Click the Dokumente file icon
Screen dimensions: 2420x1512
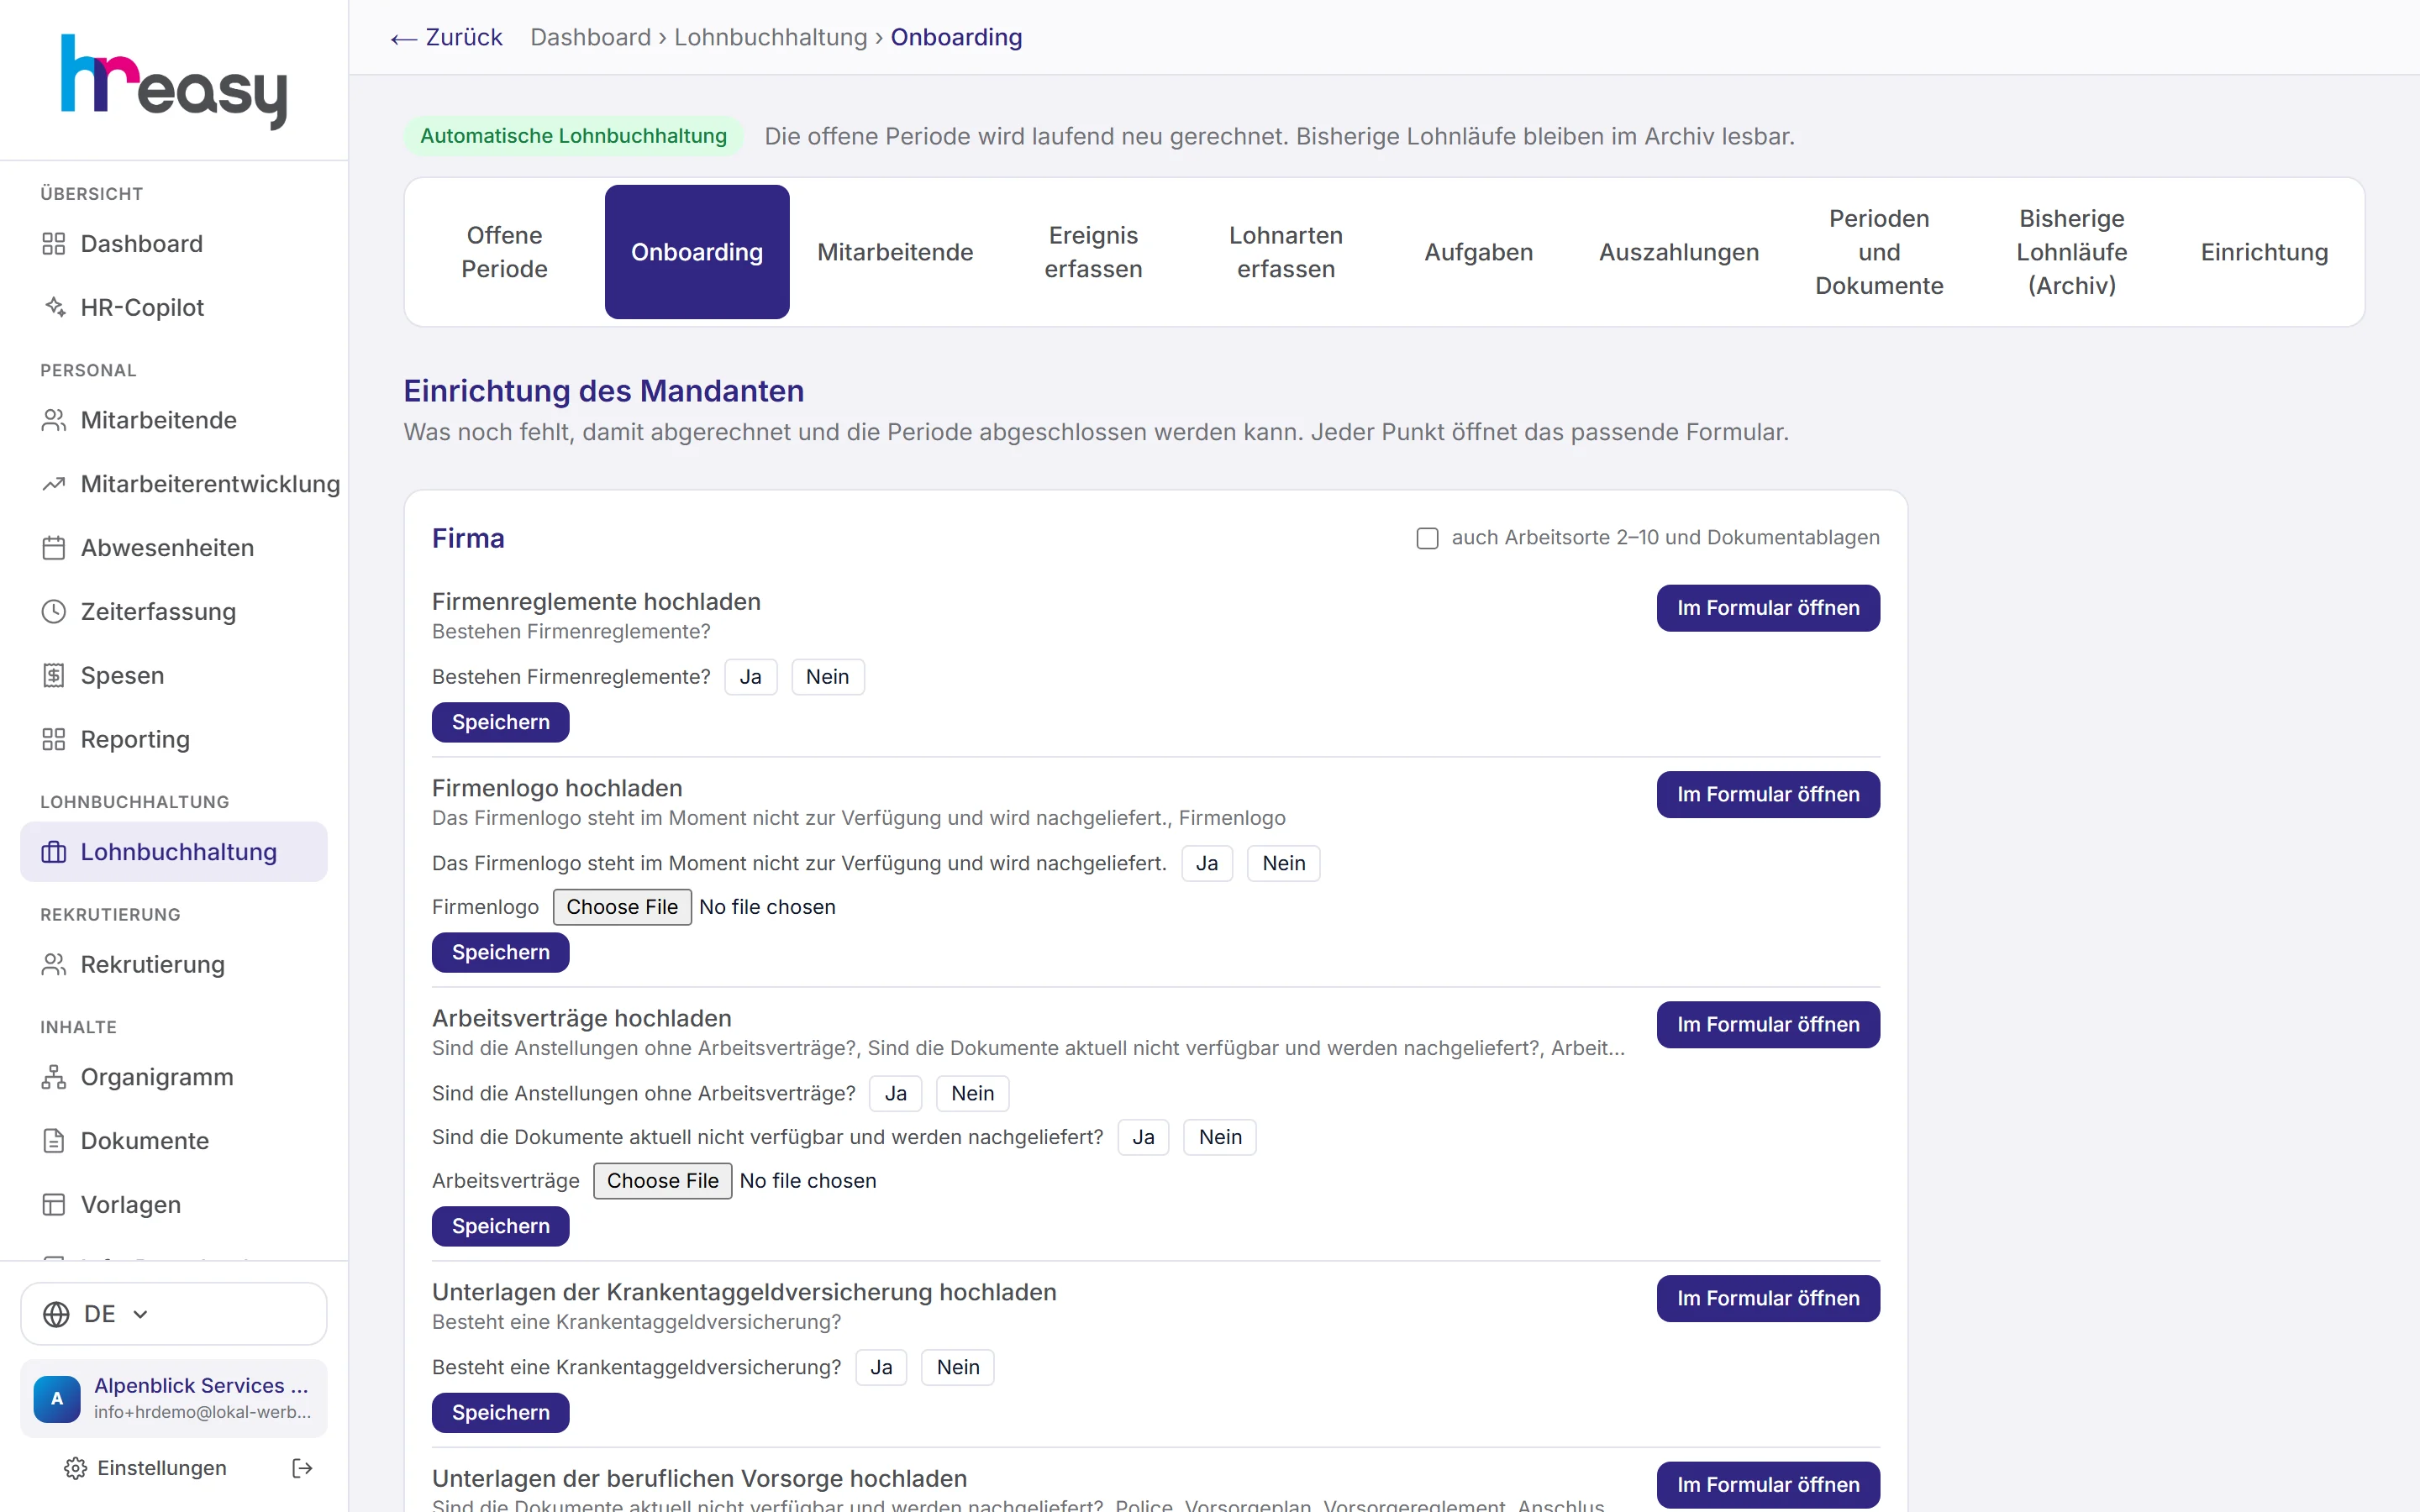tap(54, 1141)
